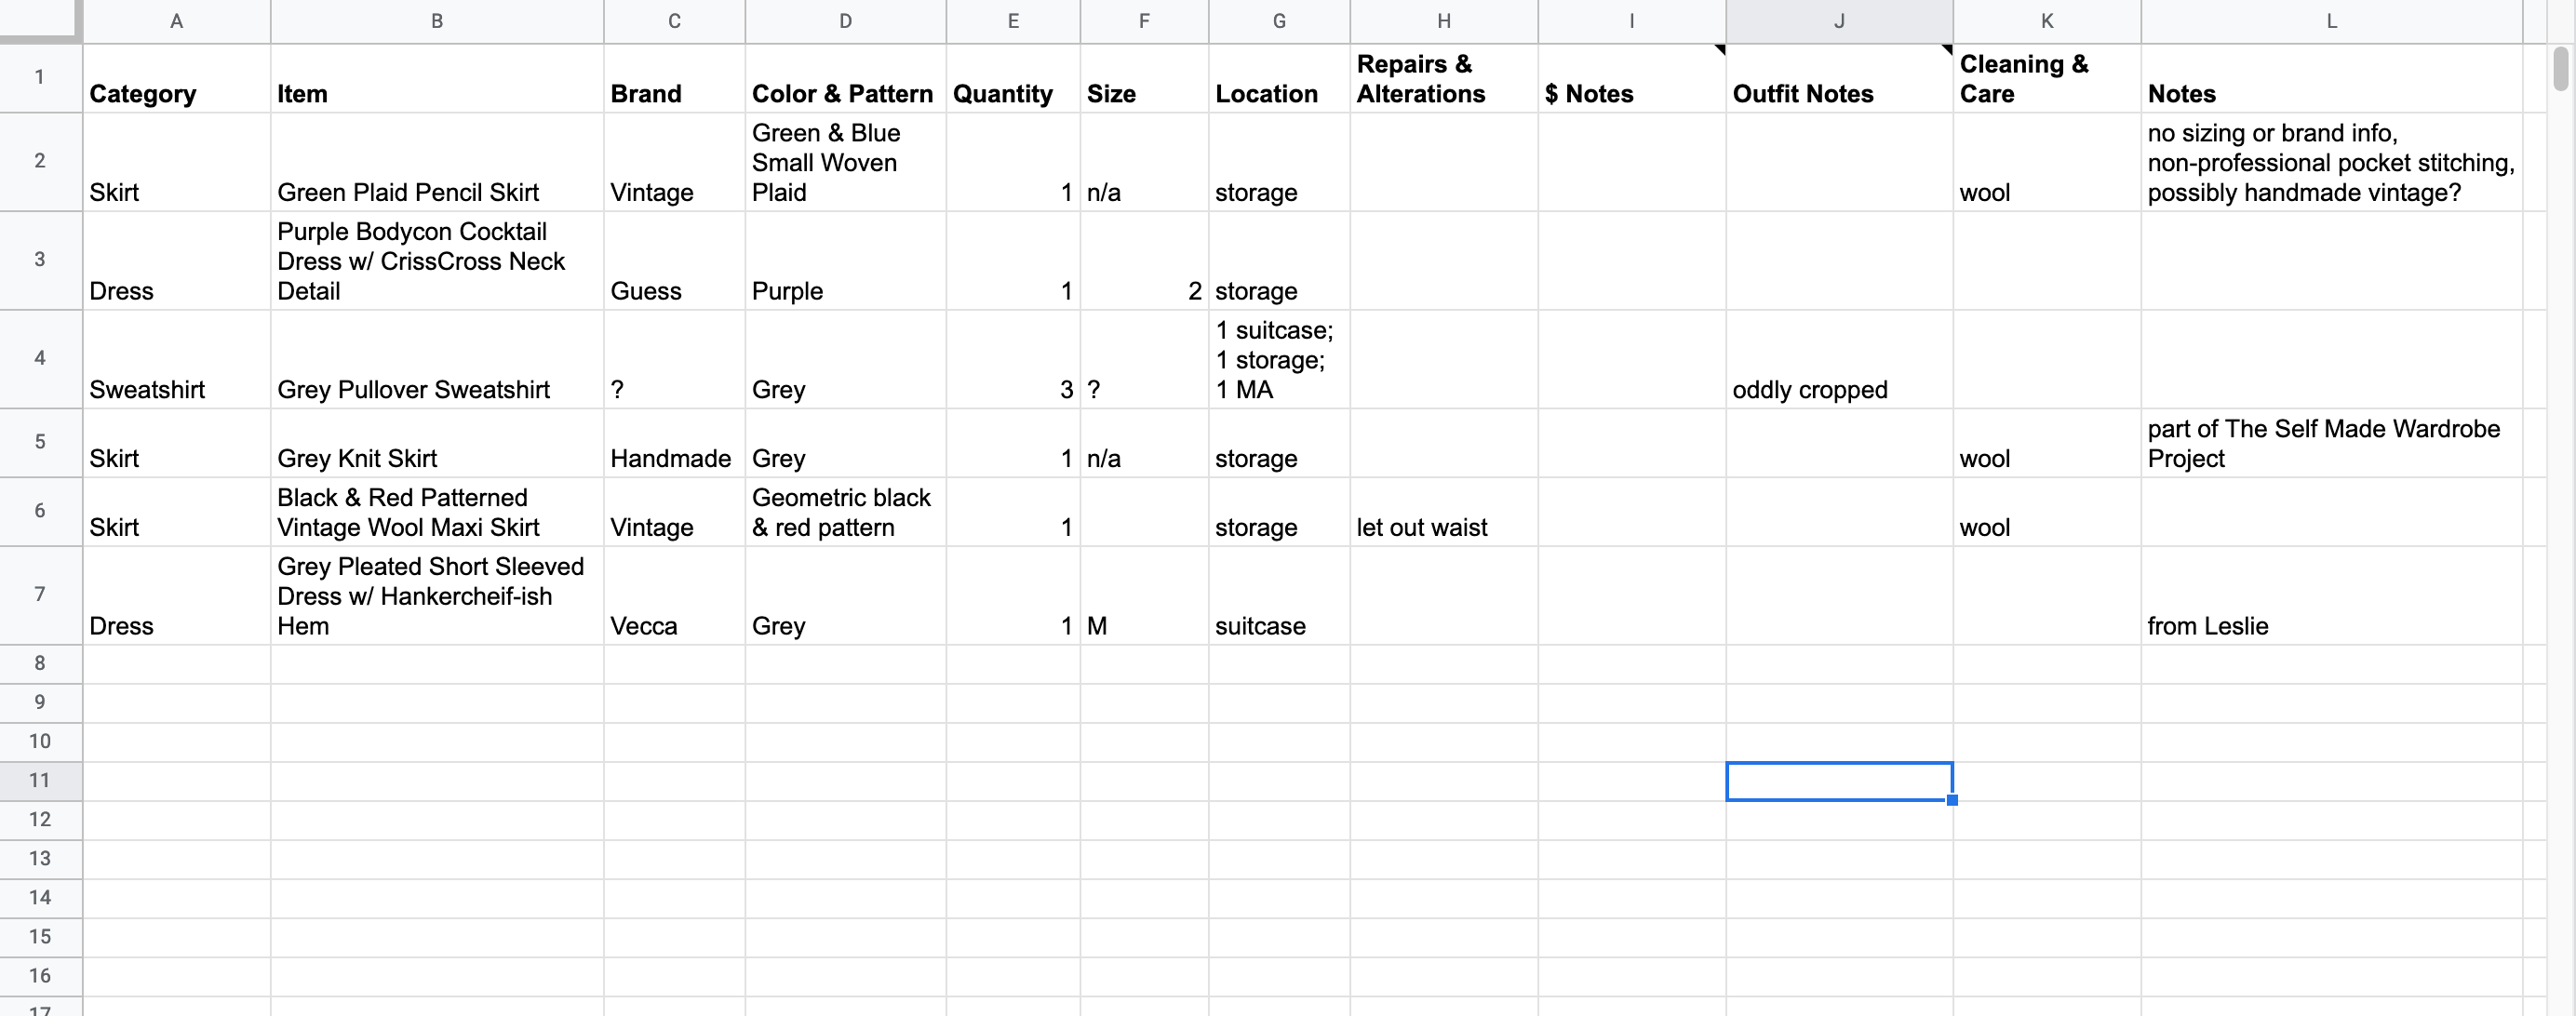Click column L header
2576x1016 pixels.
coord(2330,21)
